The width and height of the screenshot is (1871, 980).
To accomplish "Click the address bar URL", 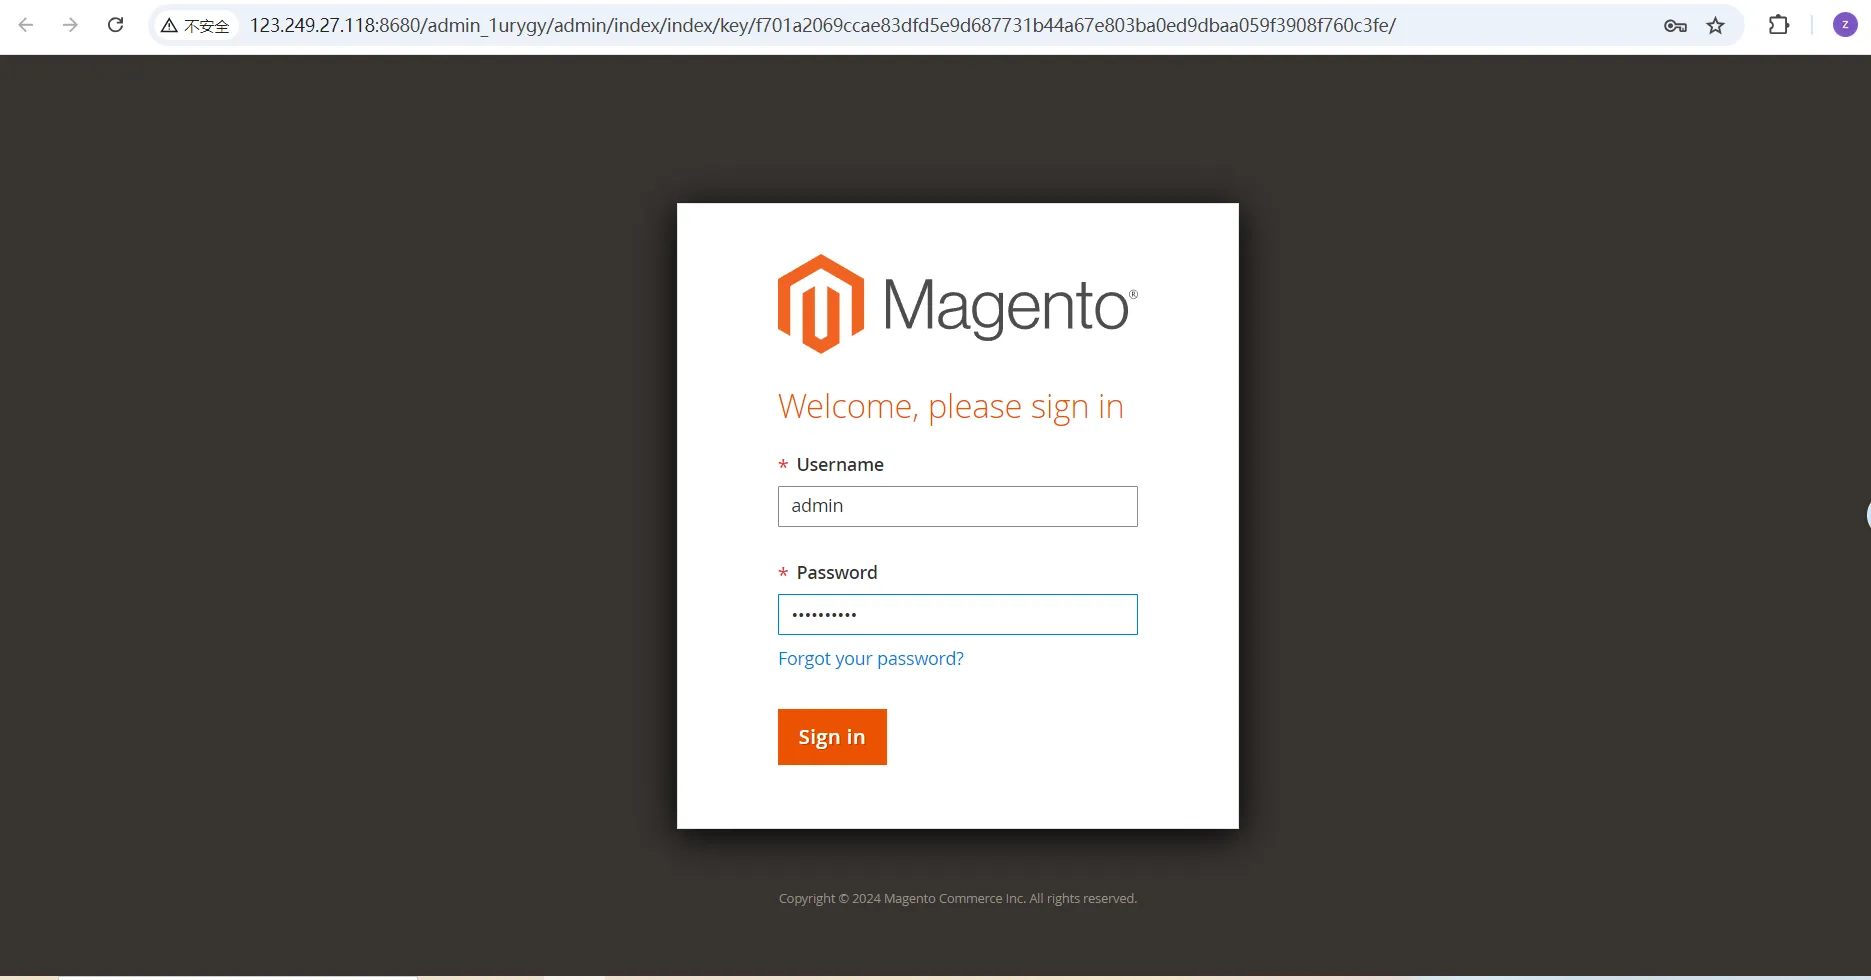I will click(822, 26).
